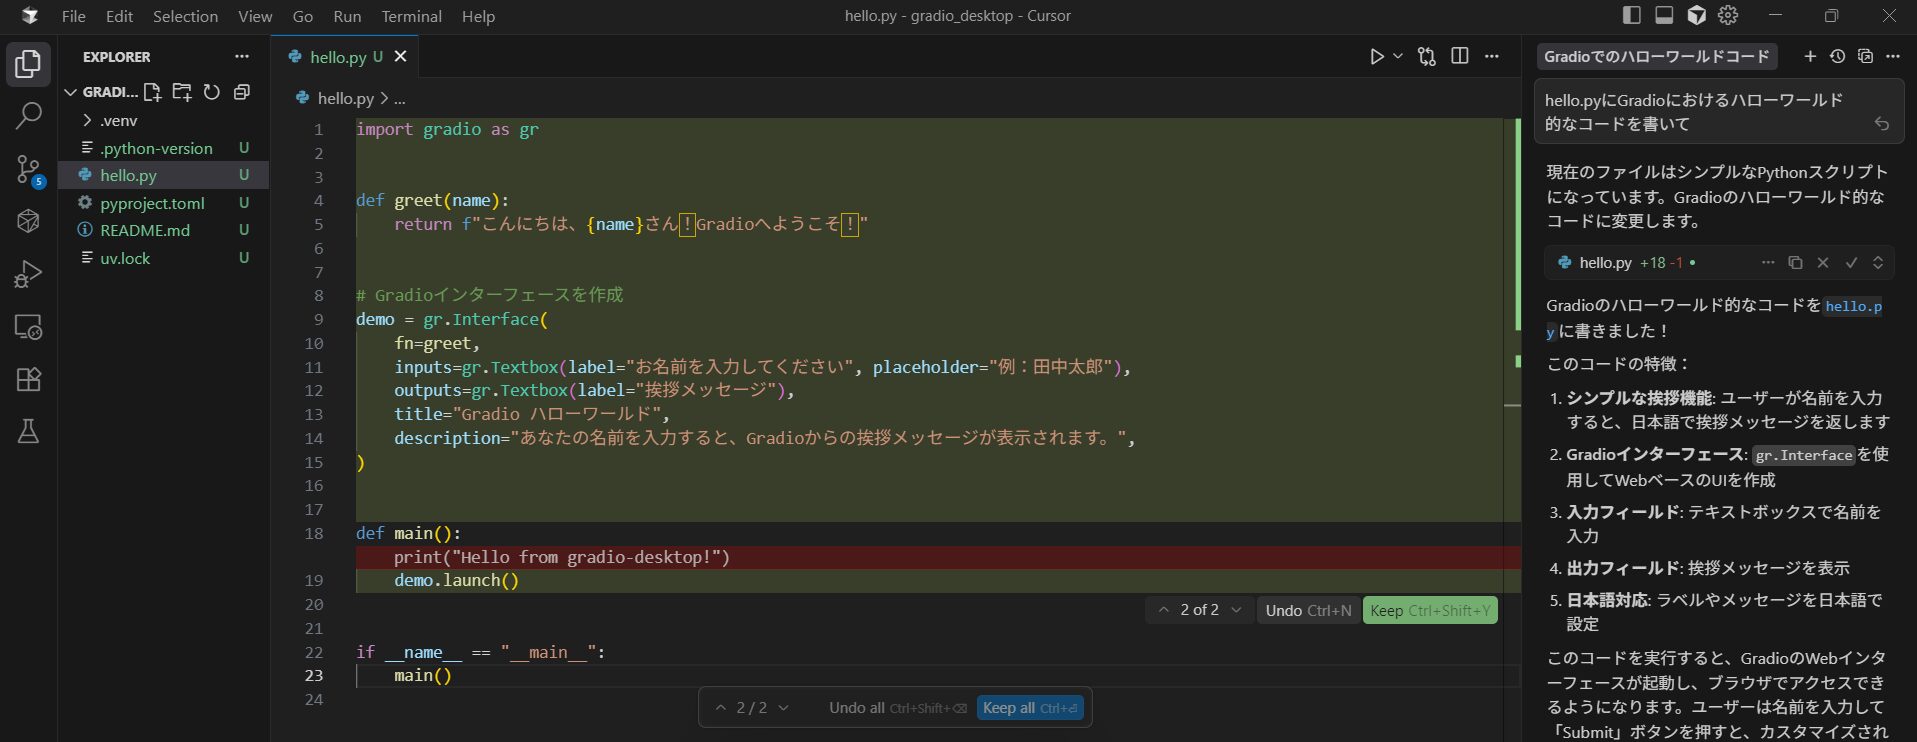
Task: Collapse all folders in Explorer
Action: (x=241, y=92)
